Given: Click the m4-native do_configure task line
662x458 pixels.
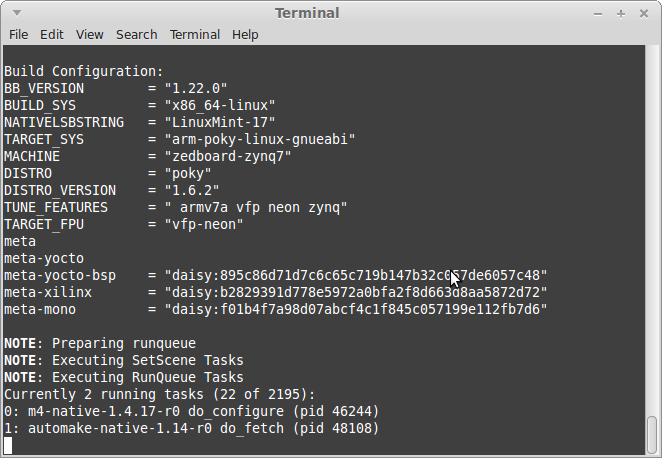Looking at the screenshot, I should click(x=192, y=412).
